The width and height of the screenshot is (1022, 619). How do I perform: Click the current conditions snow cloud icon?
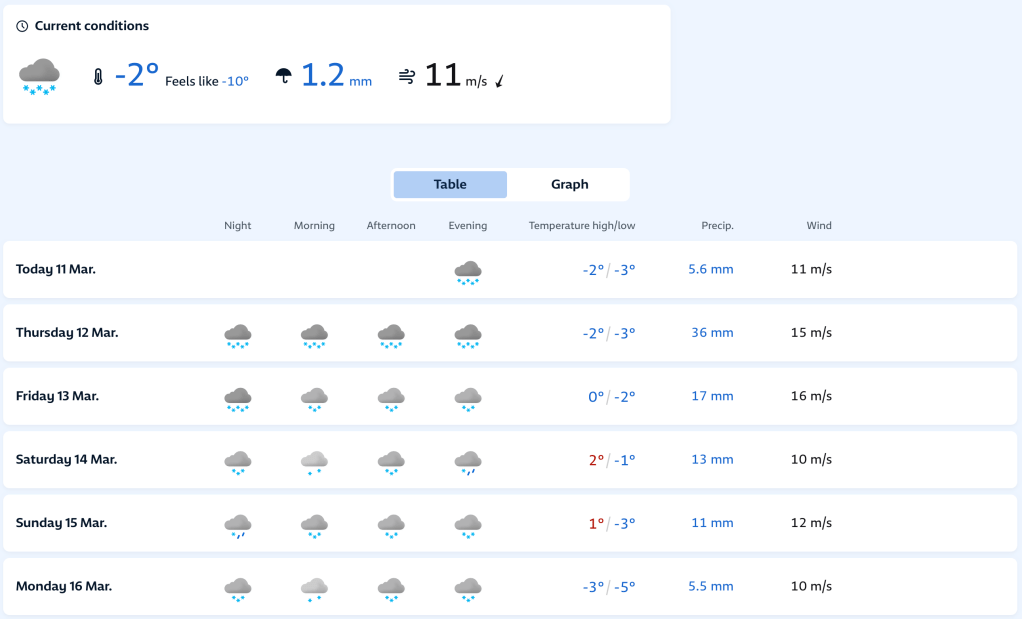pos(39,76)
